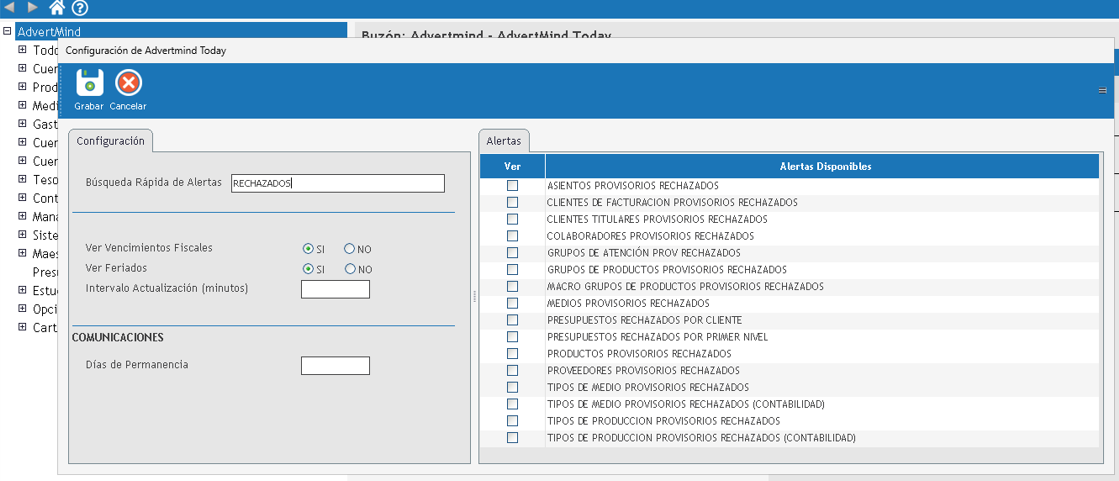1119x481 pixels.
Task: Expand the Cont tree node
Action: (x=22, y=197)
